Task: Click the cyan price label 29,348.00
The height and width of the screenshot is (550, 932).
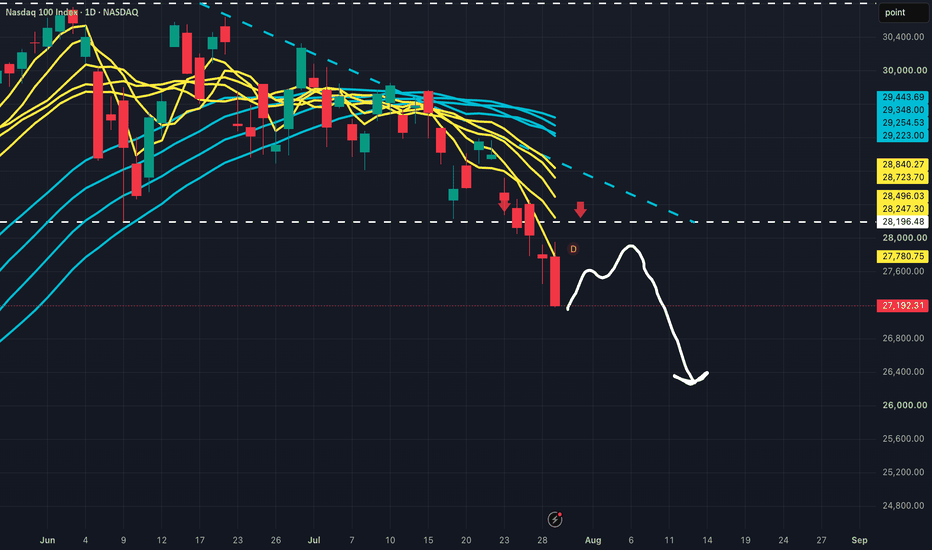Action: tap(902, 110)
